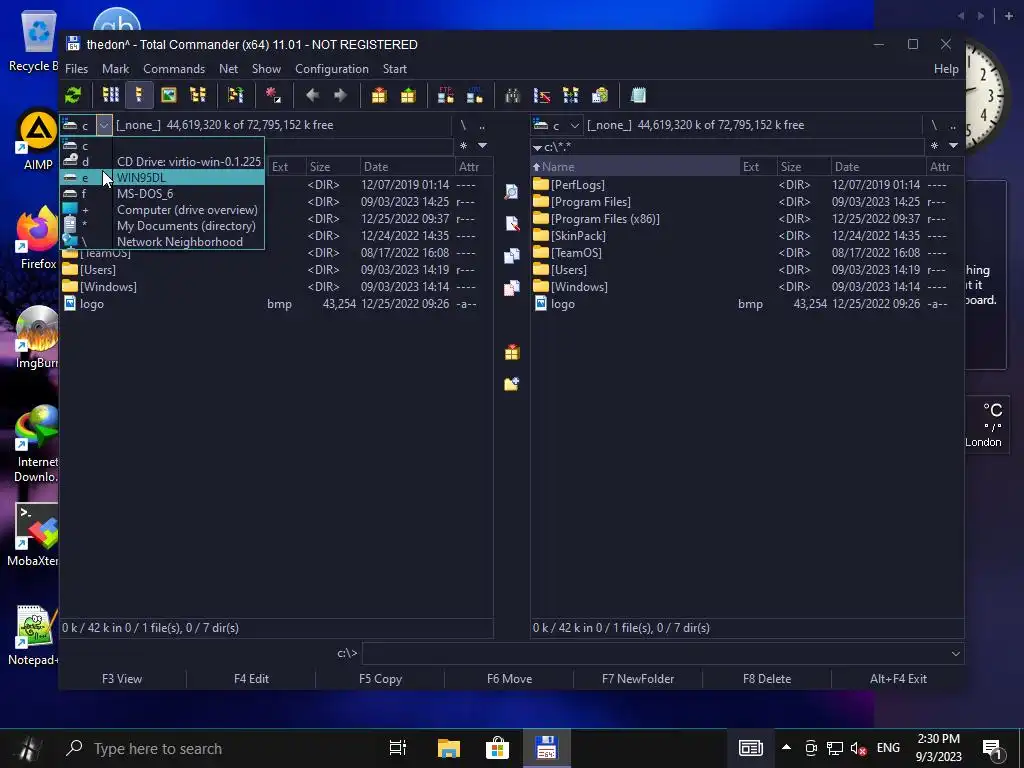Go forward with the right arrow icon
Image resolution: width=1024 pixels, height=768 pixels.
[x=341, y=95]
